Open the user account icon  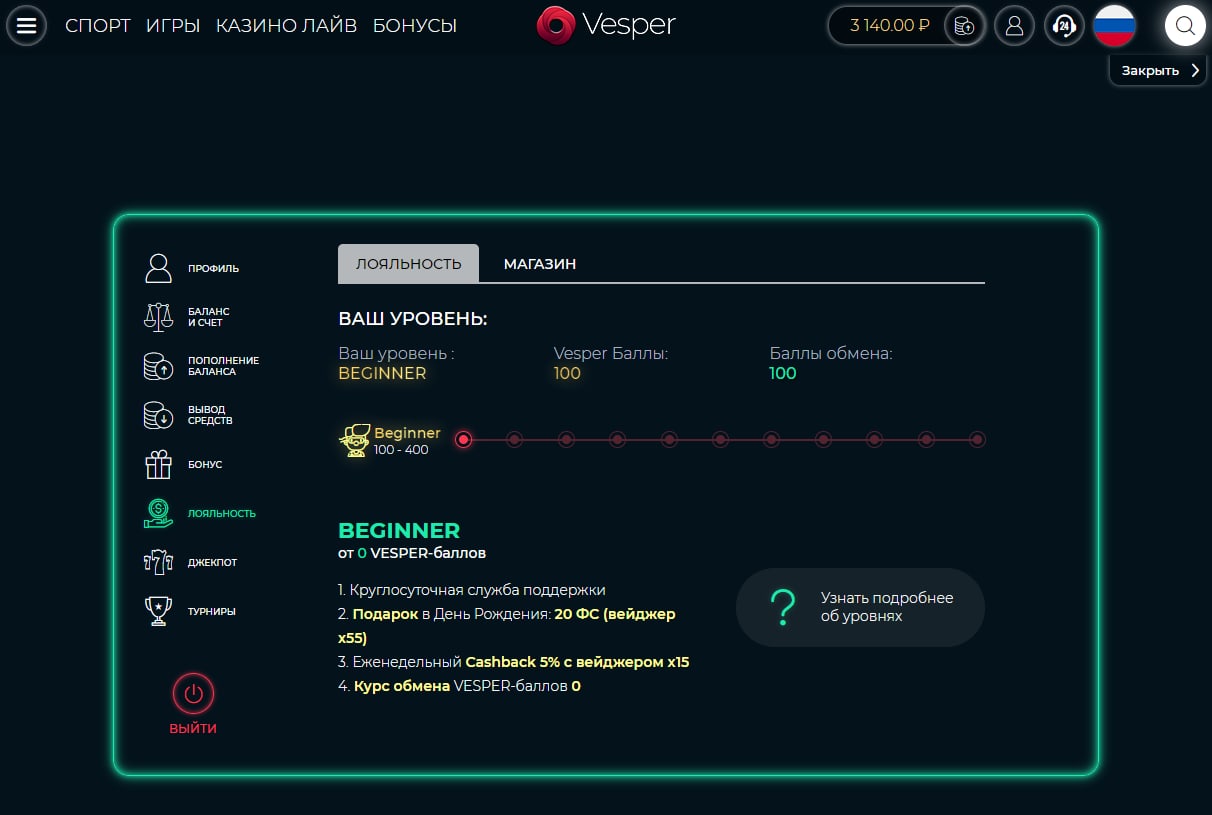click(1014, 26)
